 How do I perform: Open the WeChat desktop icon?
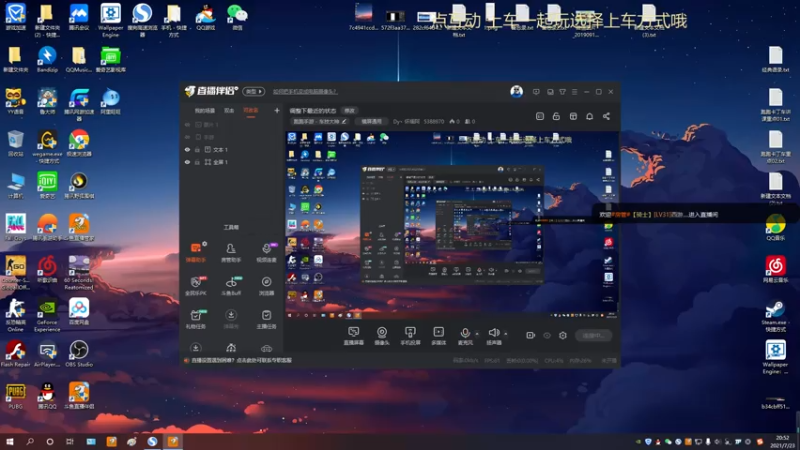pyautogui.click(x=237, y=17)
